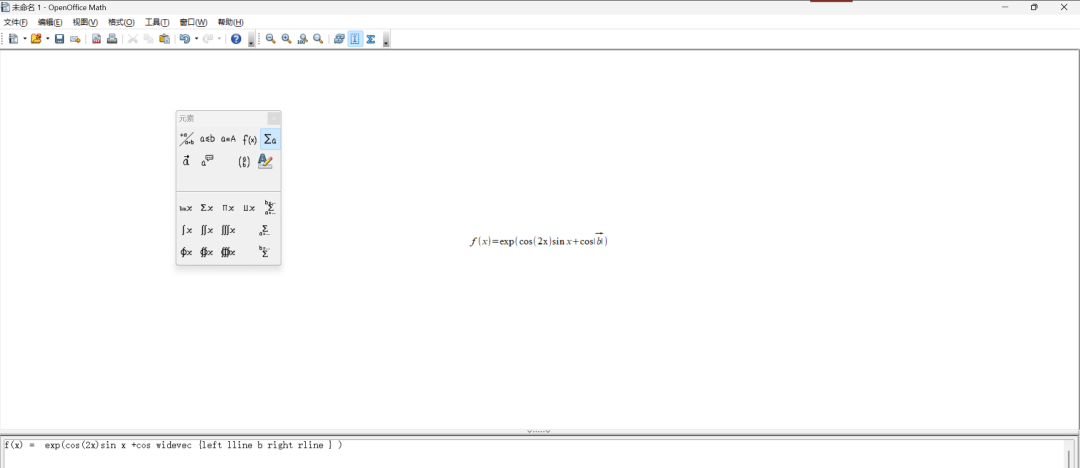Open the 文件(F) menu

(16, 23)
